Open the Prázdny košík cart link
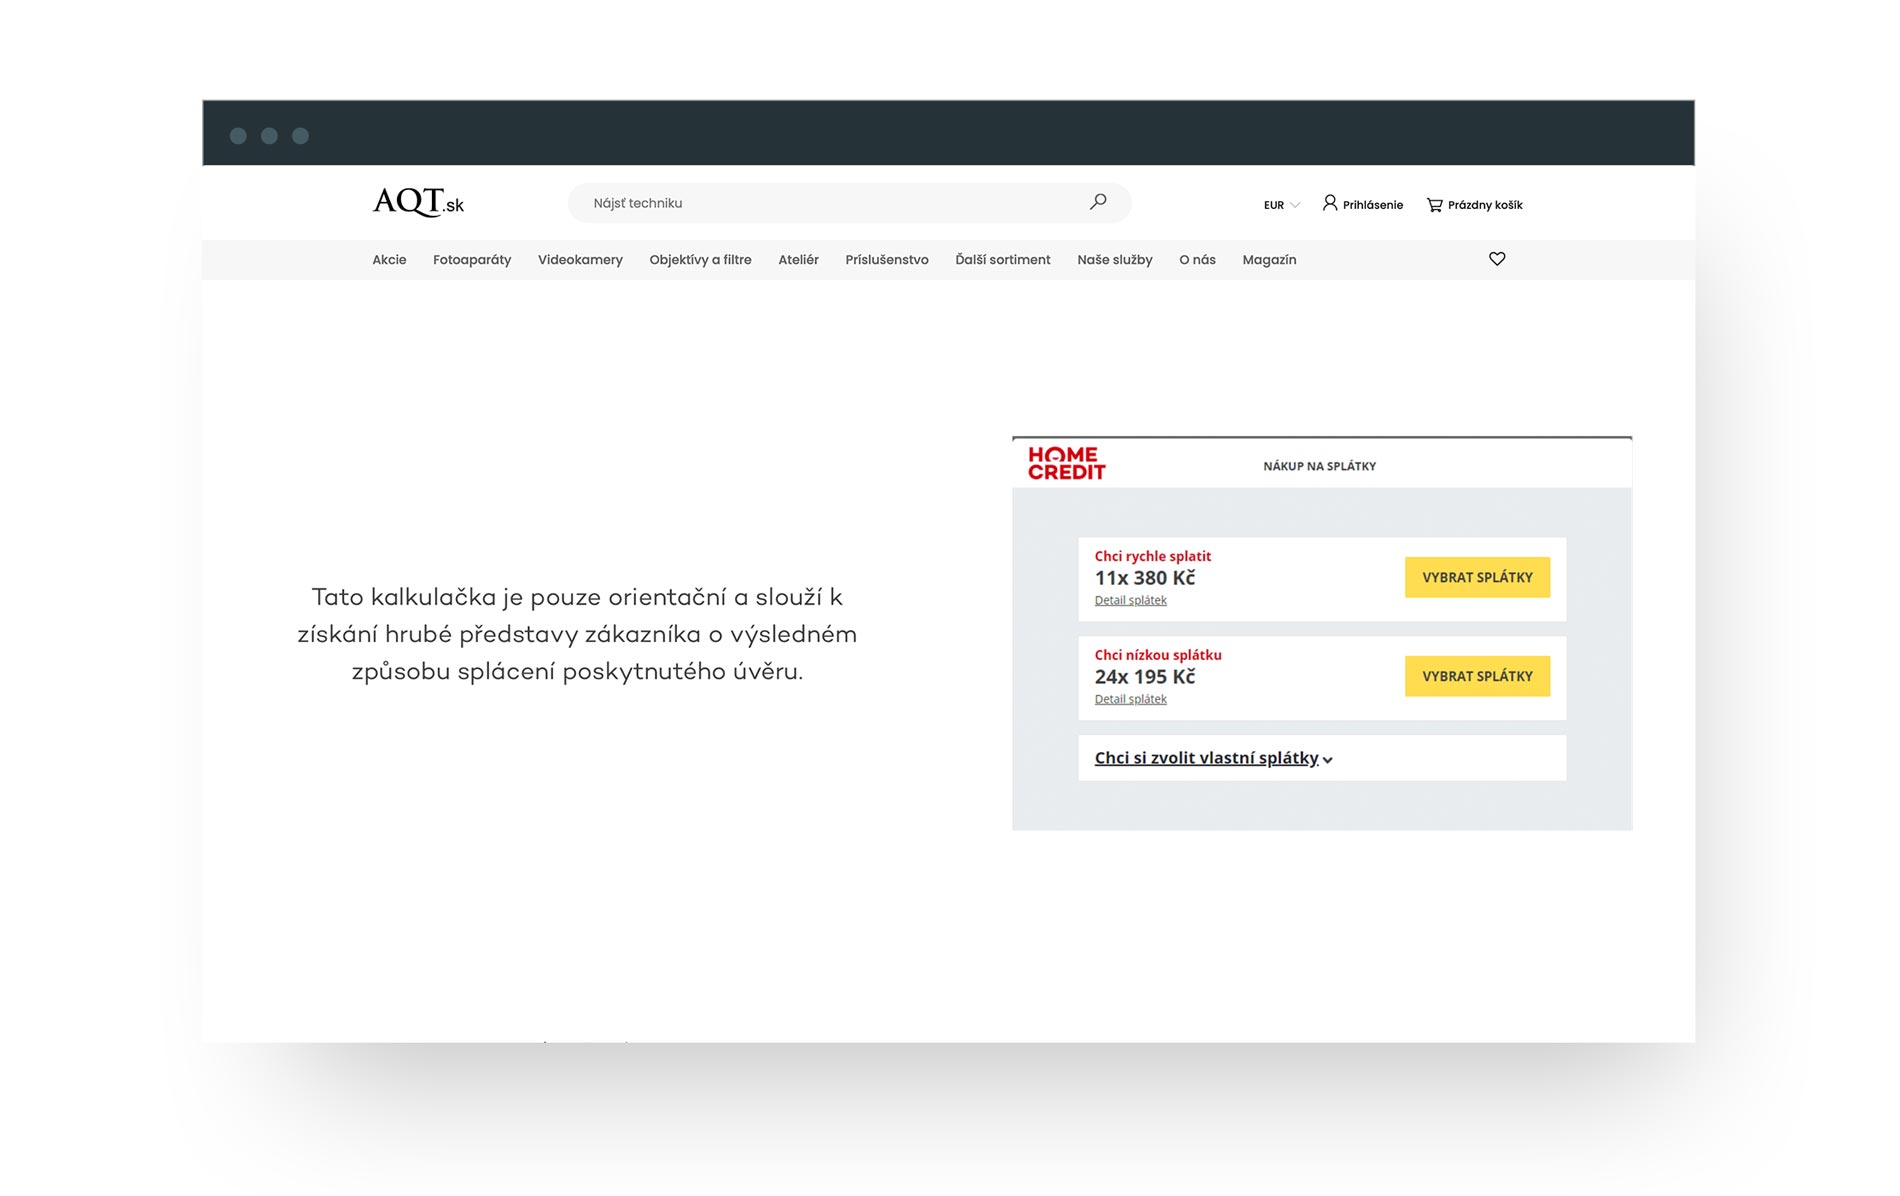Screen dimensions: 1900x1196 coord(1485,205)
